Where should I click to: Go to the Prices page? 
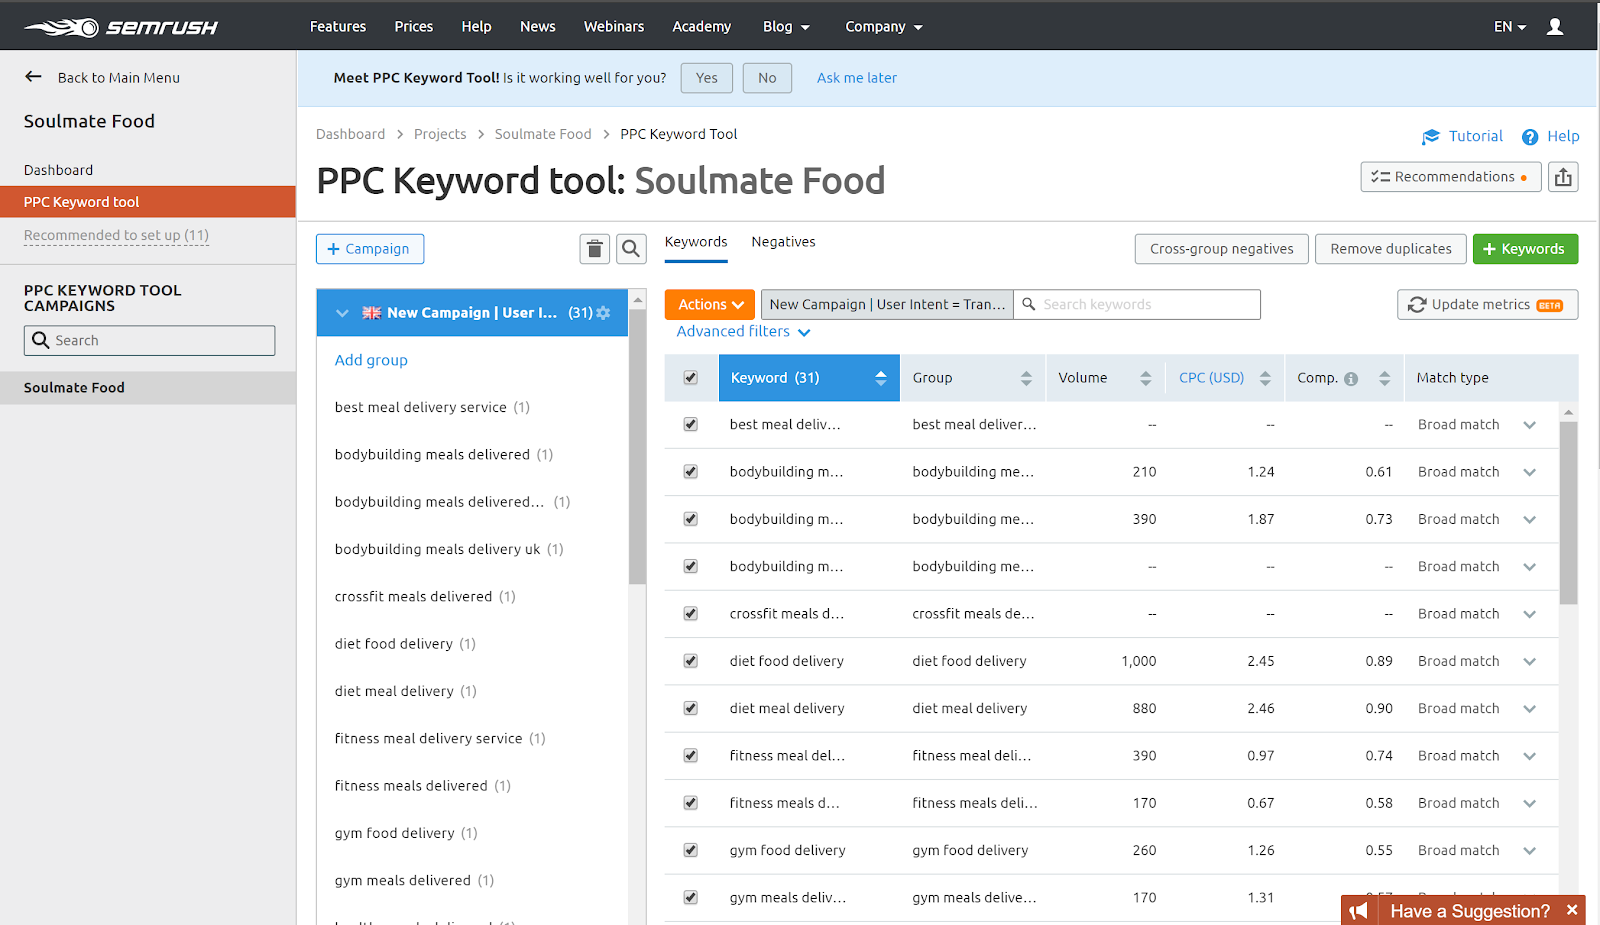414,27
